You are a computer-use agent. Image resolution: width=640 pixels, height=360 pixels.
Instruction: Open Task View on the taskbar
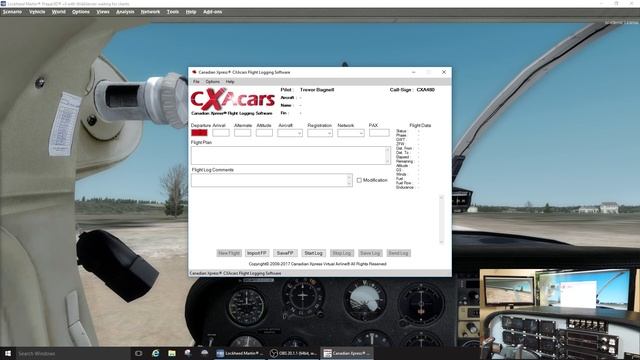click(138, 353)
